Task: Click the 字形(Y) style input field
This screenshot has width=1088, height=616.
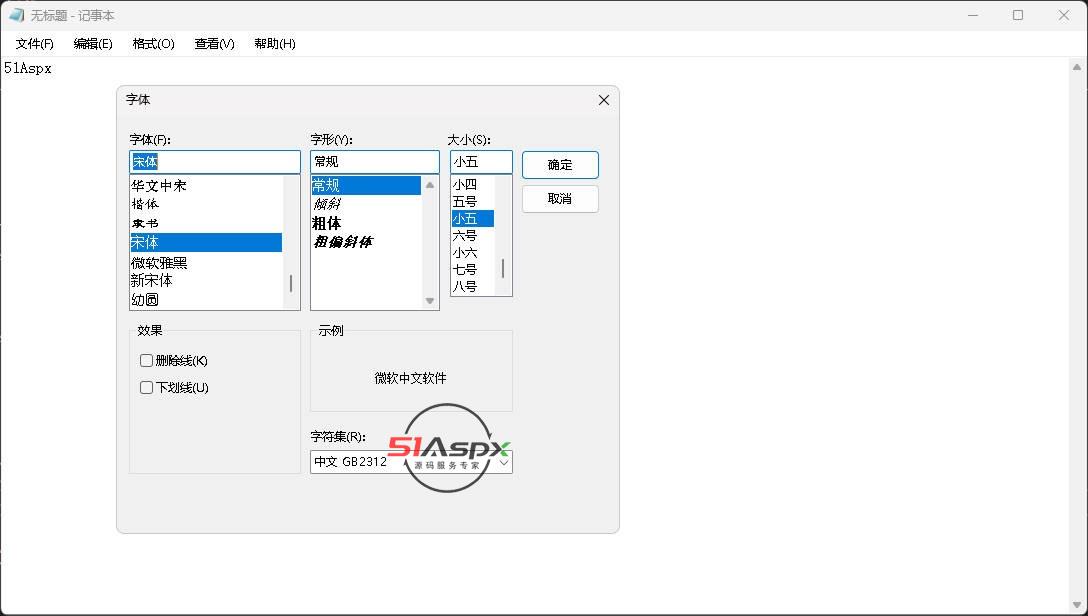Action: coord(375,162)
